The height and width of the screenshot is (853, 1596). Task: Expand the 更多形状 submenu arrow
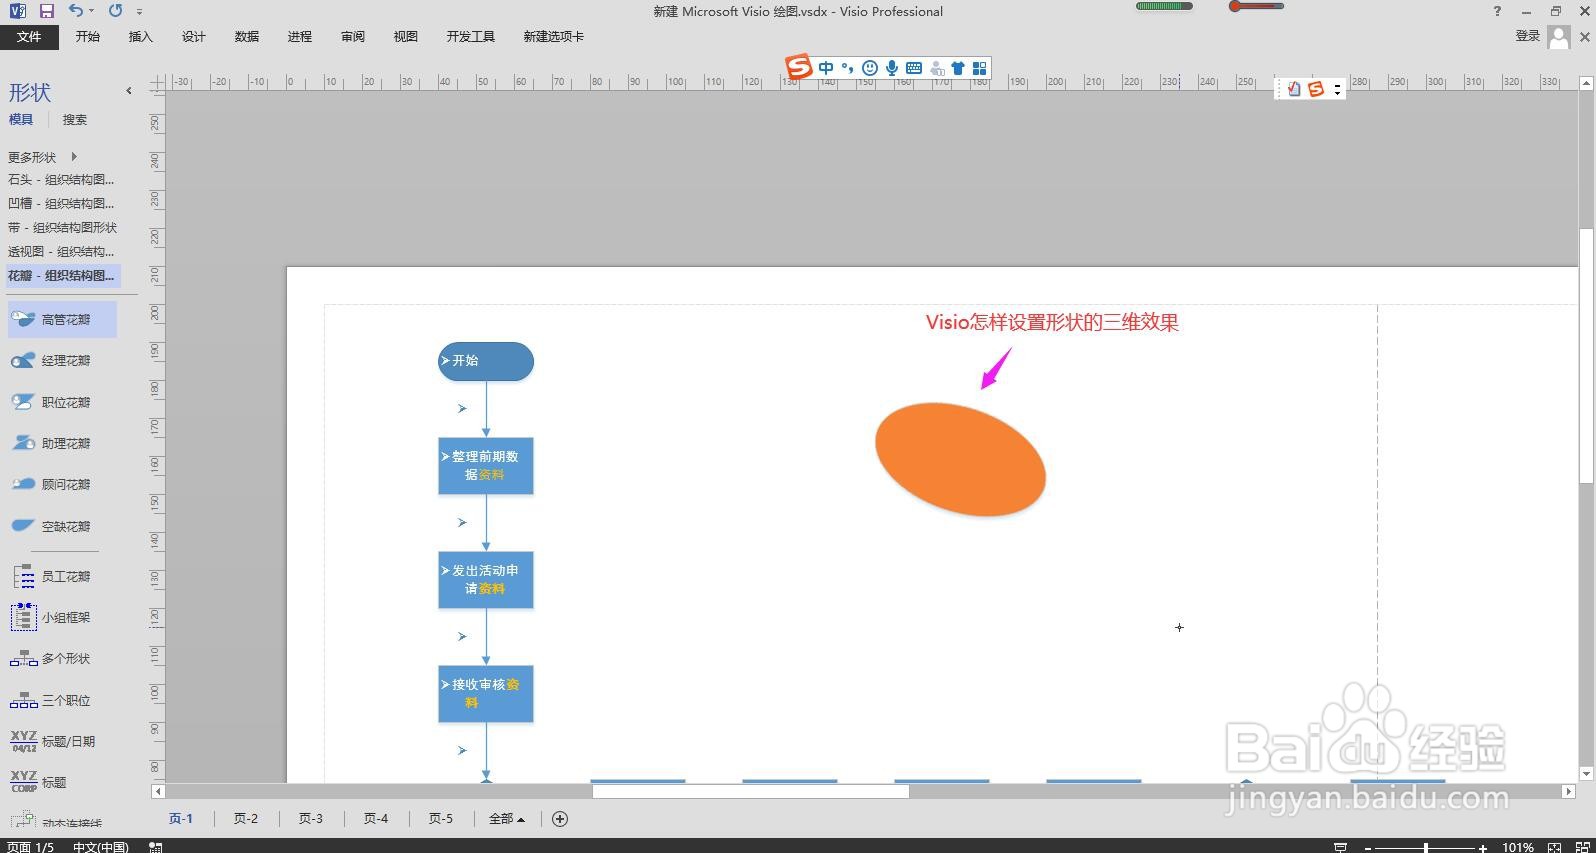click(74, 157)
